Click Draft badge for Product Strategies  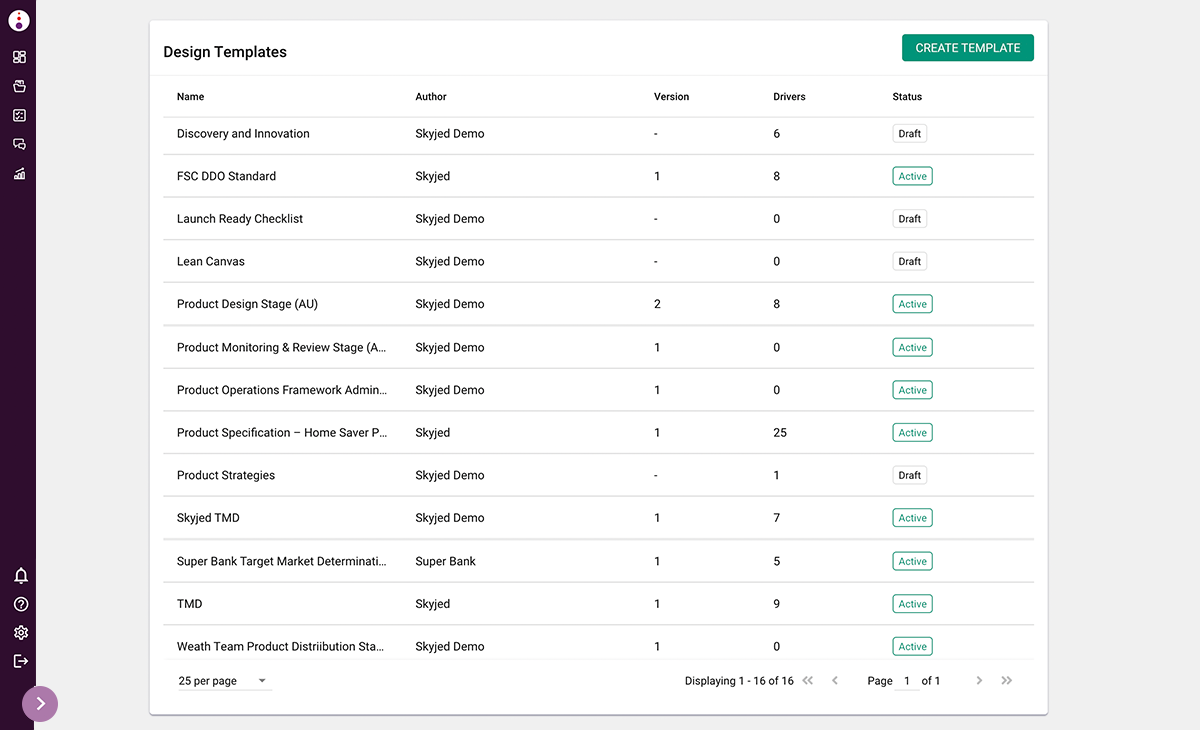click(910, 476)
